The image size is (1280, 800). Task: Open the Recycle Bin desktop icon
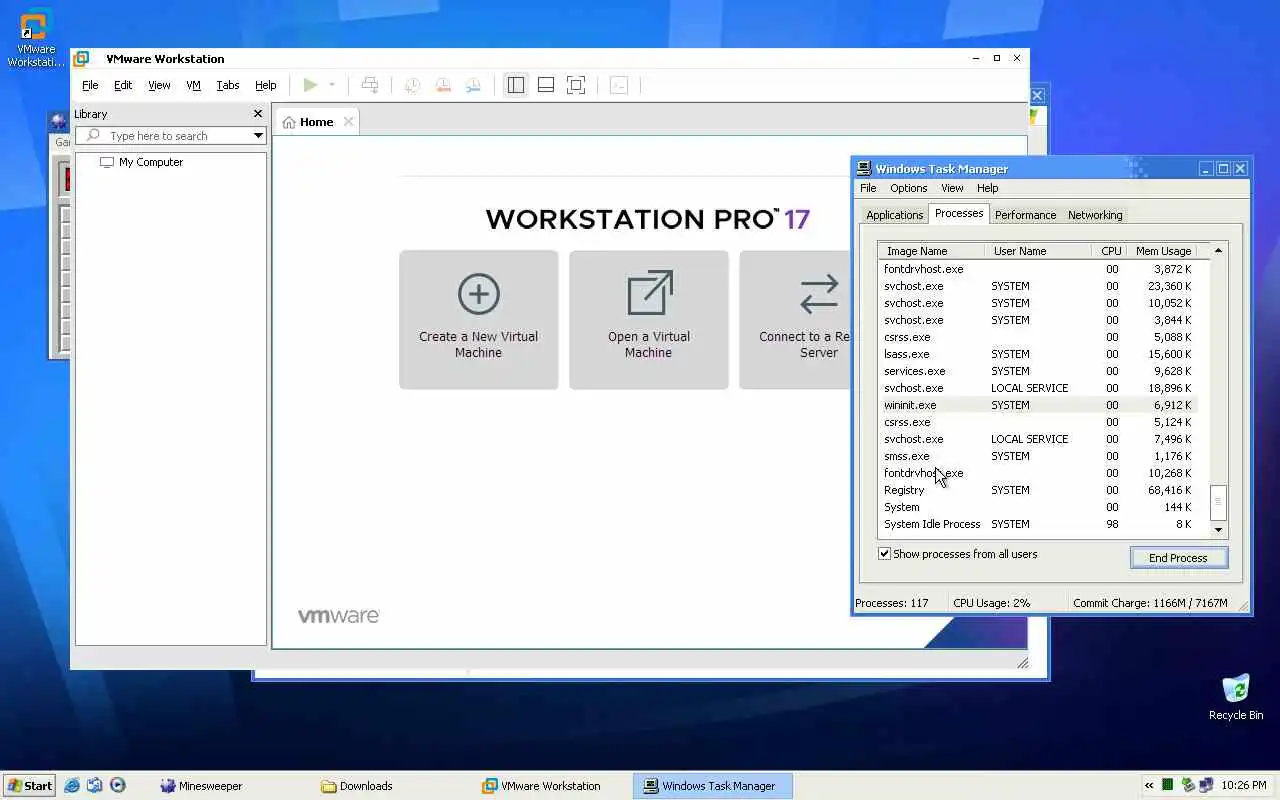tap(1236, 697)
